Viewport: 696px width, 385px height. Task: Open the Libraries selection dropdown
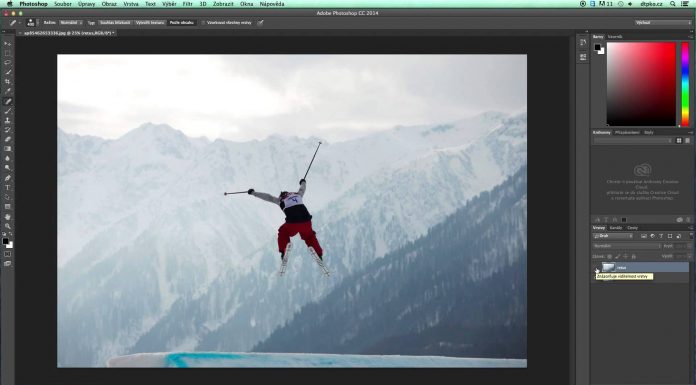click(633, 140)
